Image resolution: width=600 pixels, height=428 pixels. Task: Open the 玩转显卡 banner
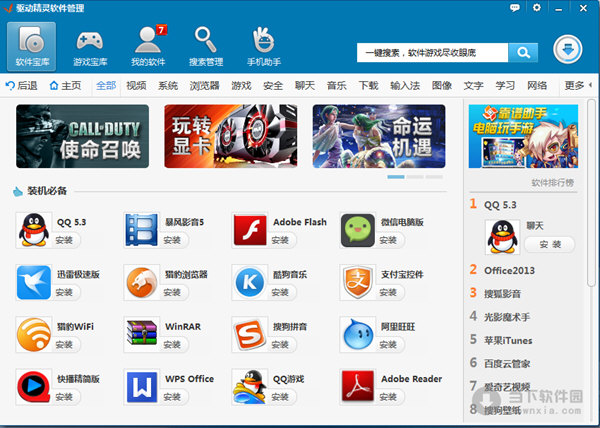coord(231,136)
